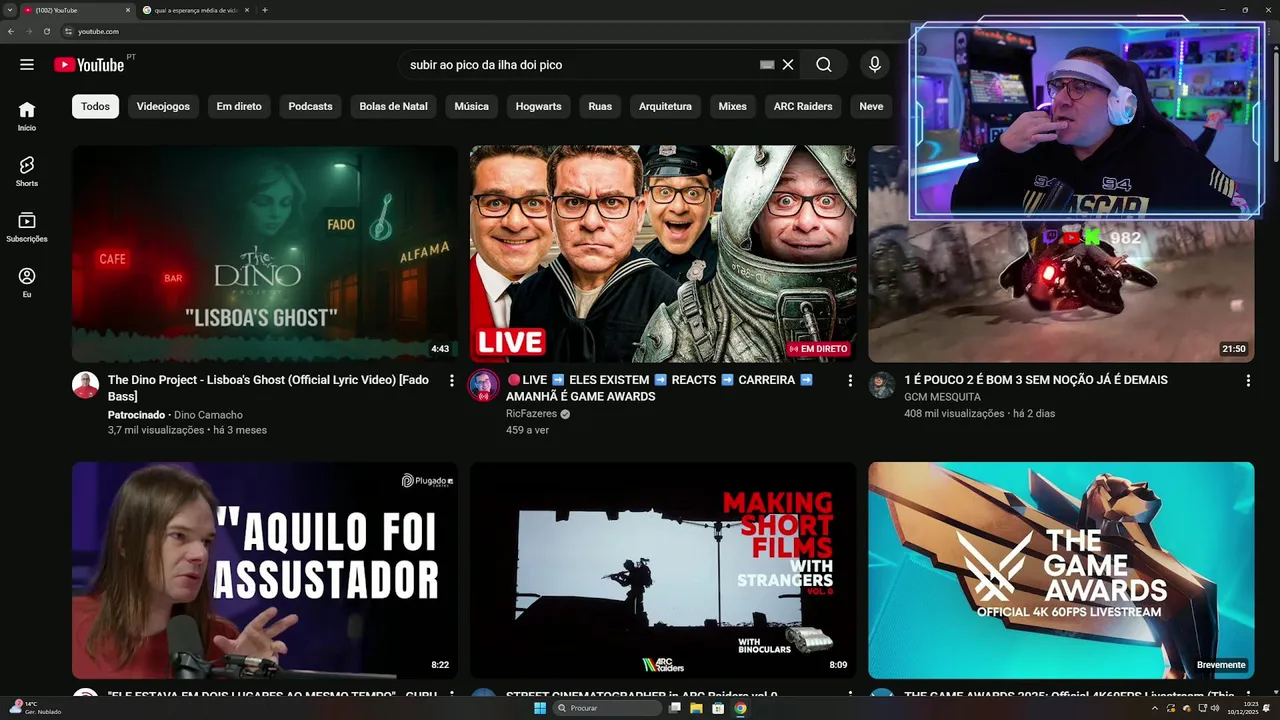
Task: Filter by the ARC Raiders chip
Action: pos(803,106)
